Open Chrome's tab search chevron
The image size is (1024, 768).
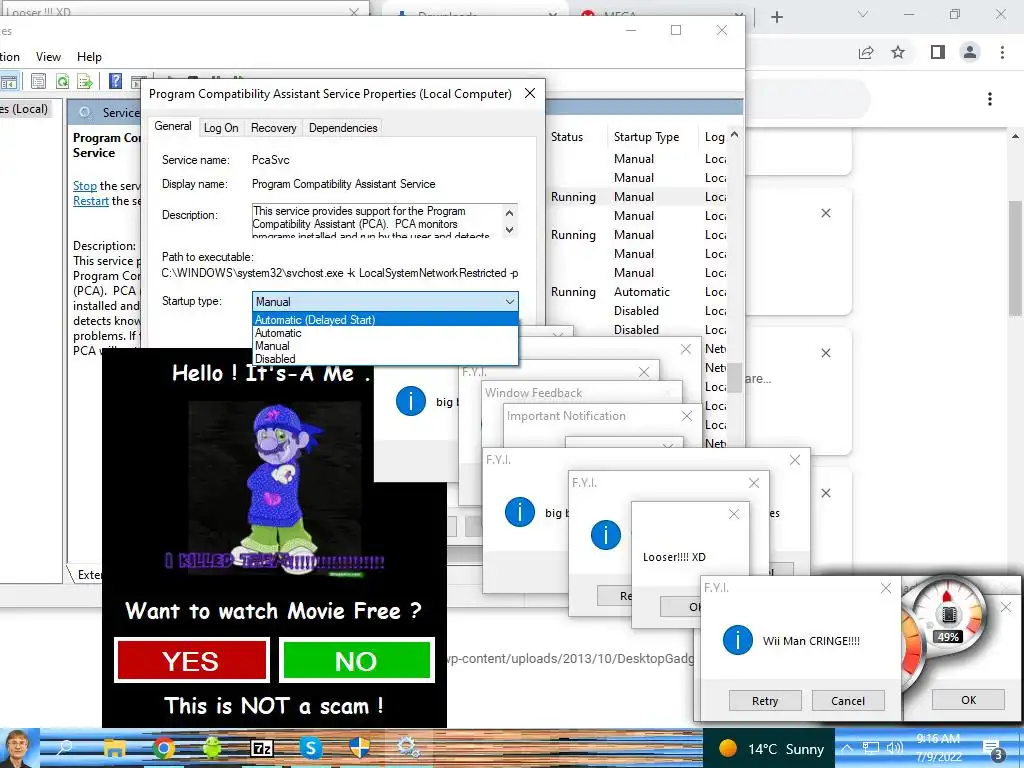point(863,14)
